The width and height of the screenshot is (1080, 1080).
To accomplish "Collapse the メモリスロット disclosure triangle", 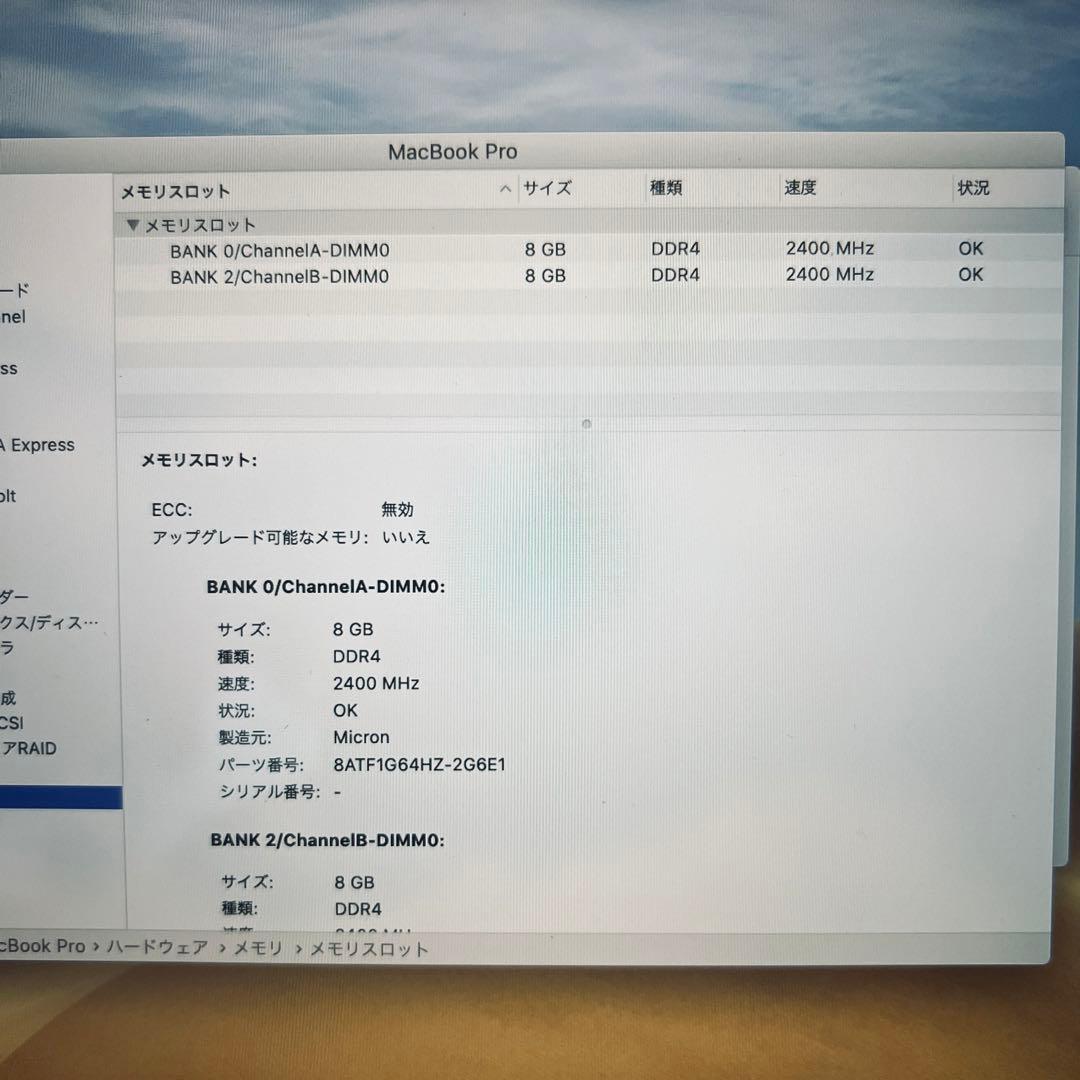I will [x=132, y=225].
